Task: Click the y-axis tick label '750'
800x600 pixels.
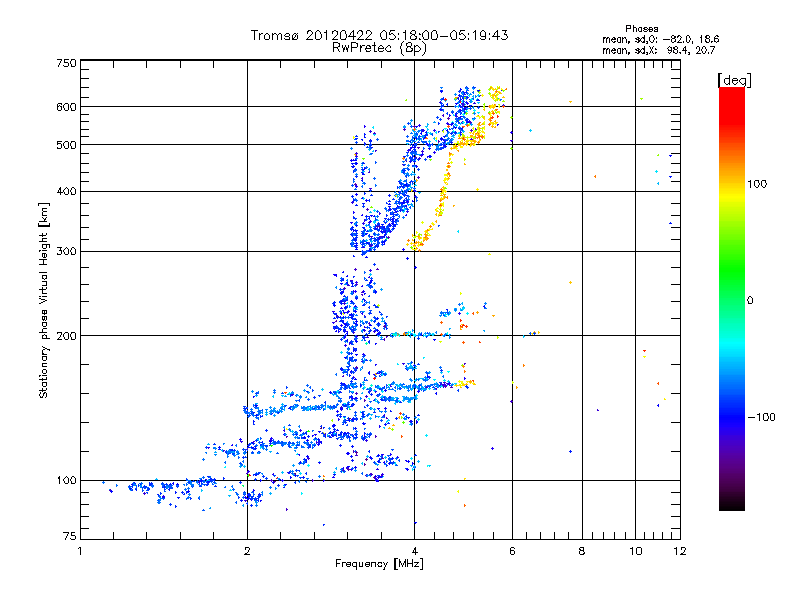Action: (66, 63)
